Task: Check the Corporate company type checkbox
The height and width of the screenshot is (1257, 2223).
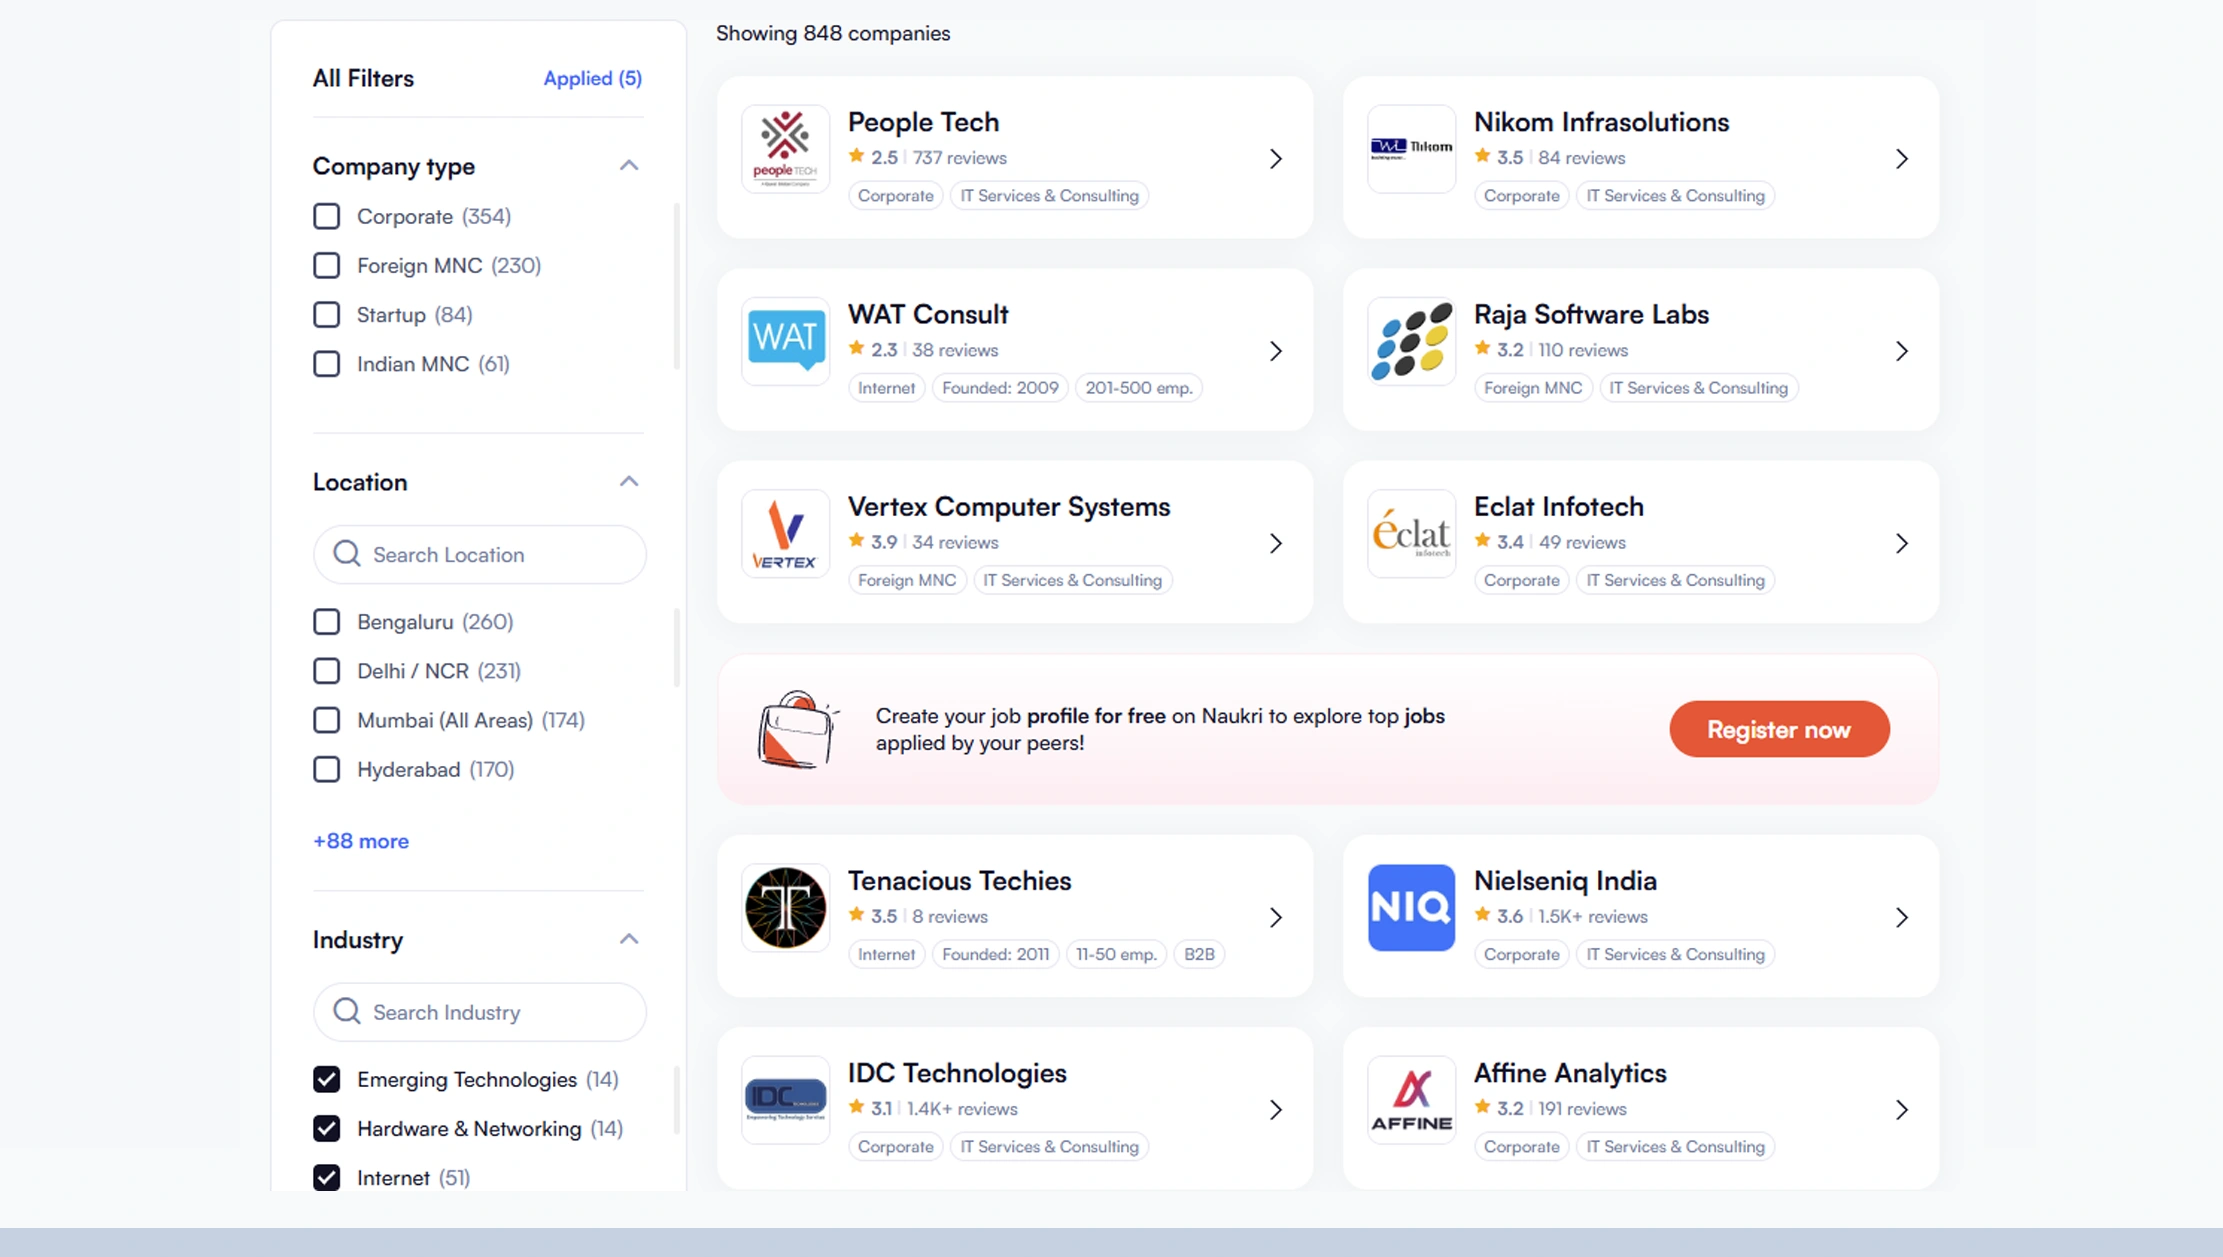Action: tap(326, 216)
